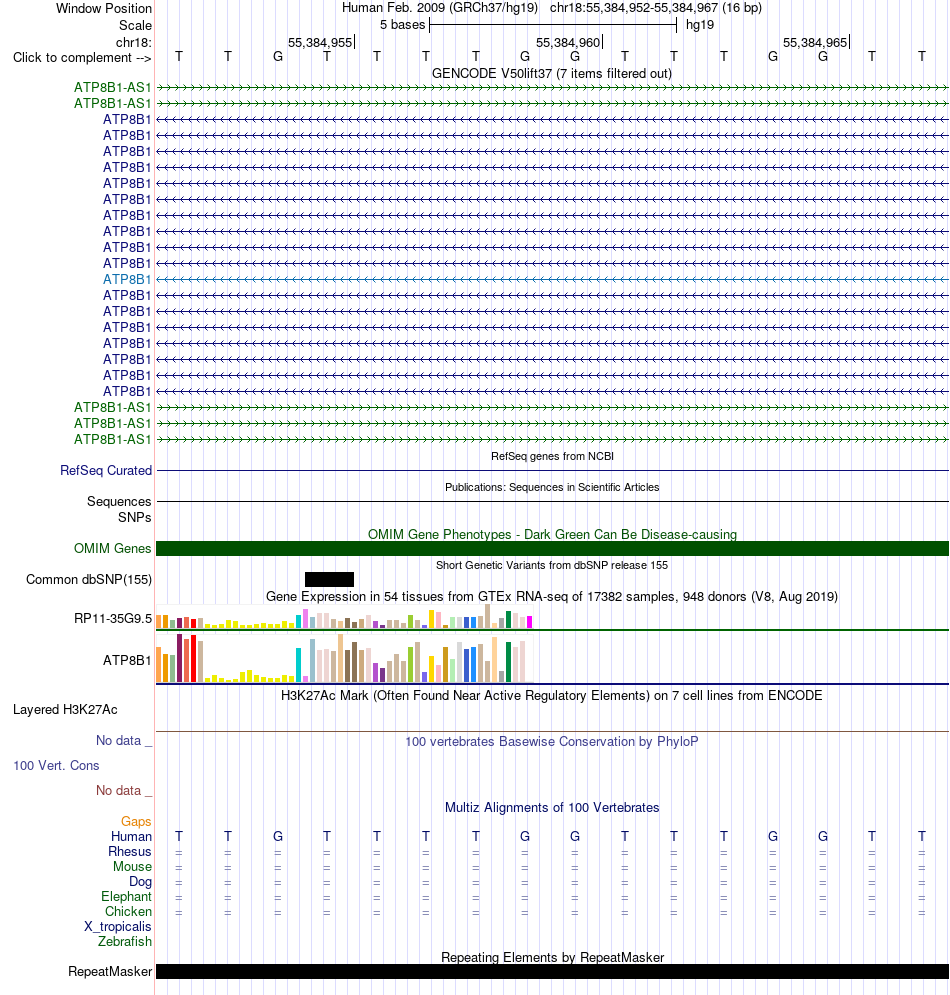Click the 55,384,965 coordinate label
This screenshot has height=995, width=950.
tap(815, 43)
